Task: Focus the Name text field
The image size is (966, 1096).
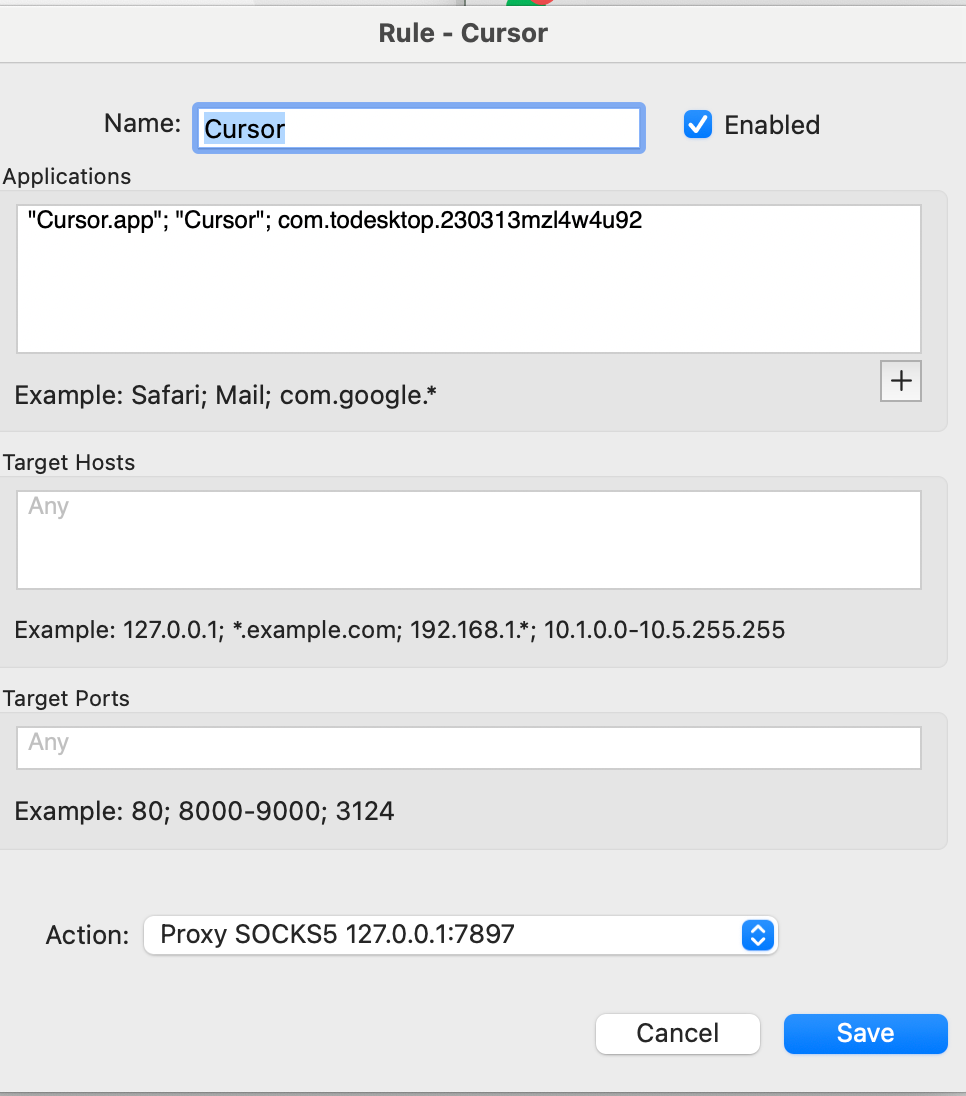Action: 419,129
